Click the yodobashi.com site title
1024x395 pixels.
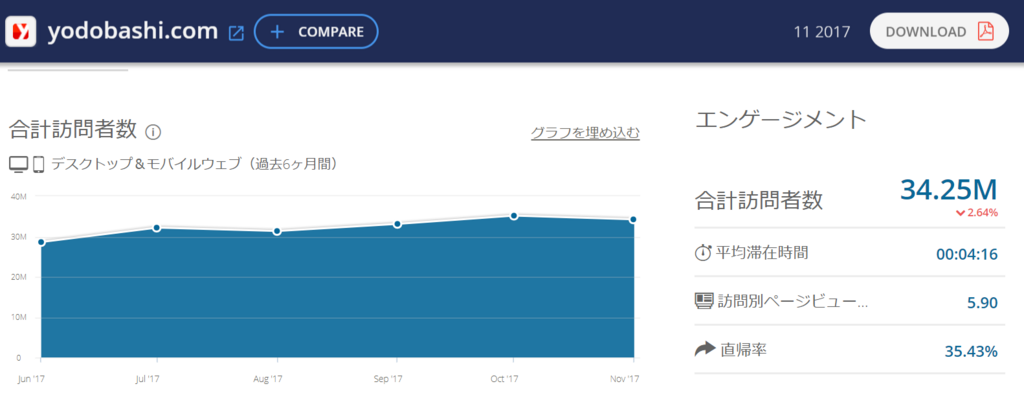click(133, 31)
